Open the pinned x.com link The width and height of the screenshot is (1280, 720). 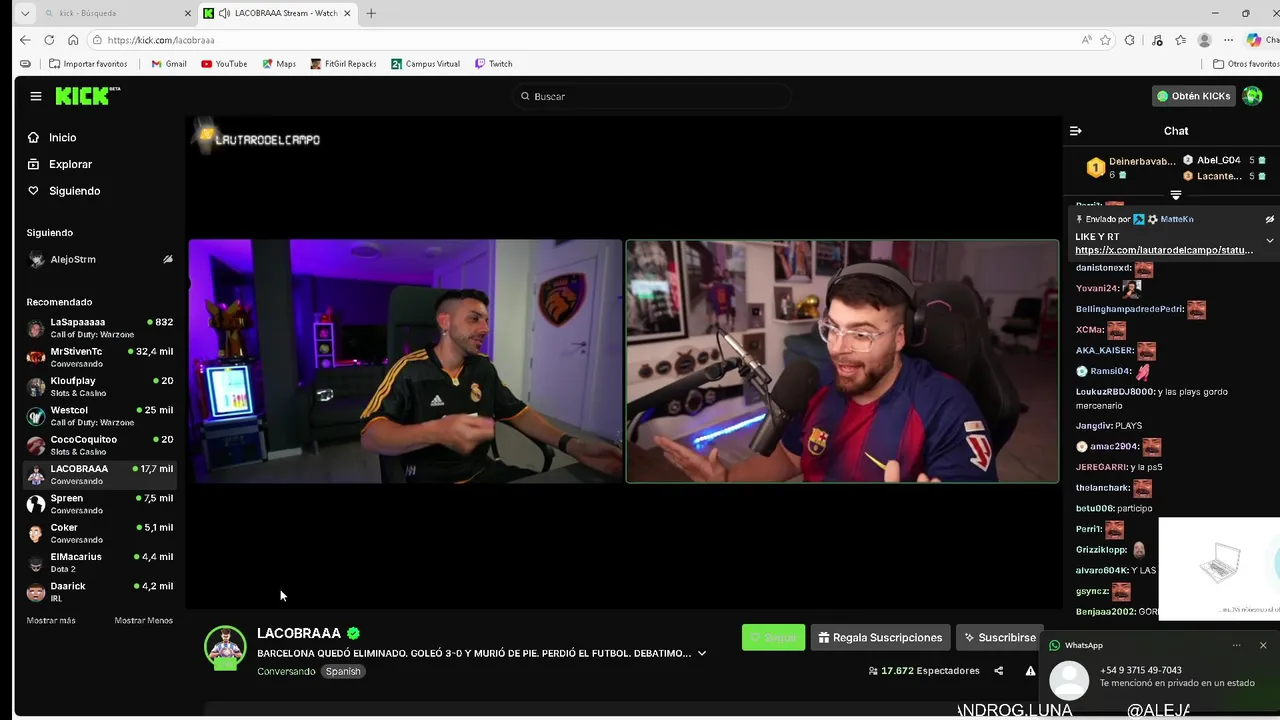1163,250
